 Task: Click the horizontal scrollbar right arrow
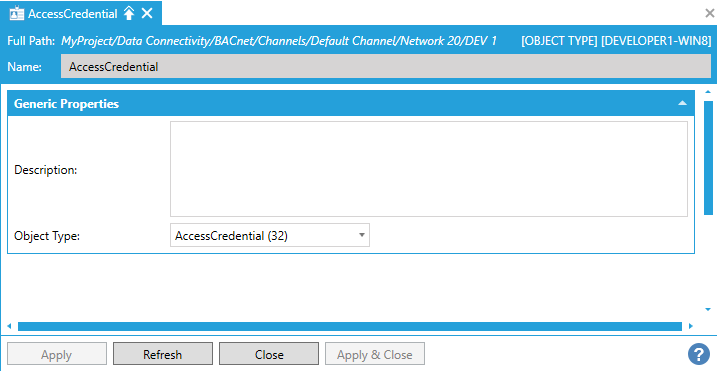690,326
